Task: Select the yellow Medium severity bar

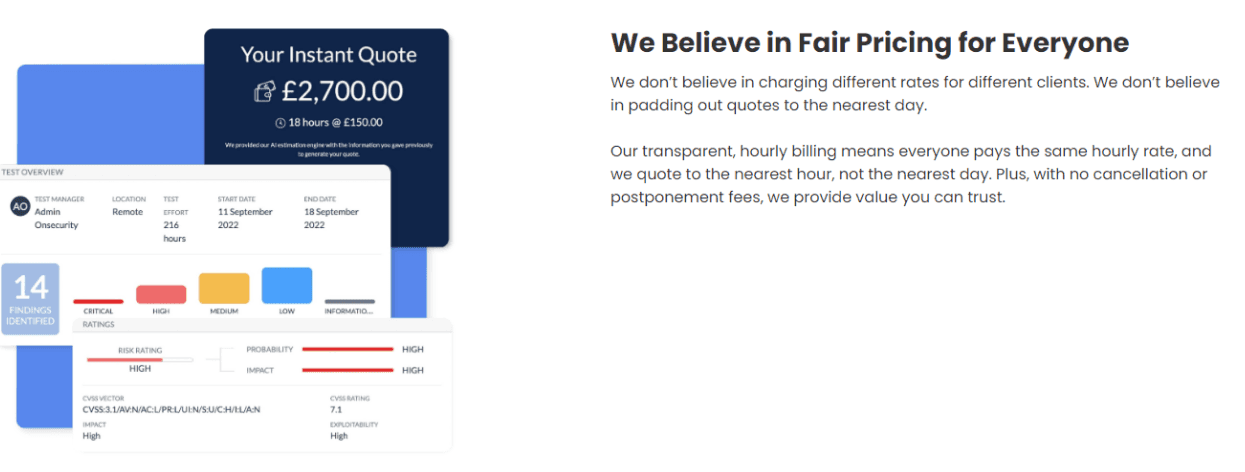Action: click(224, 288)
